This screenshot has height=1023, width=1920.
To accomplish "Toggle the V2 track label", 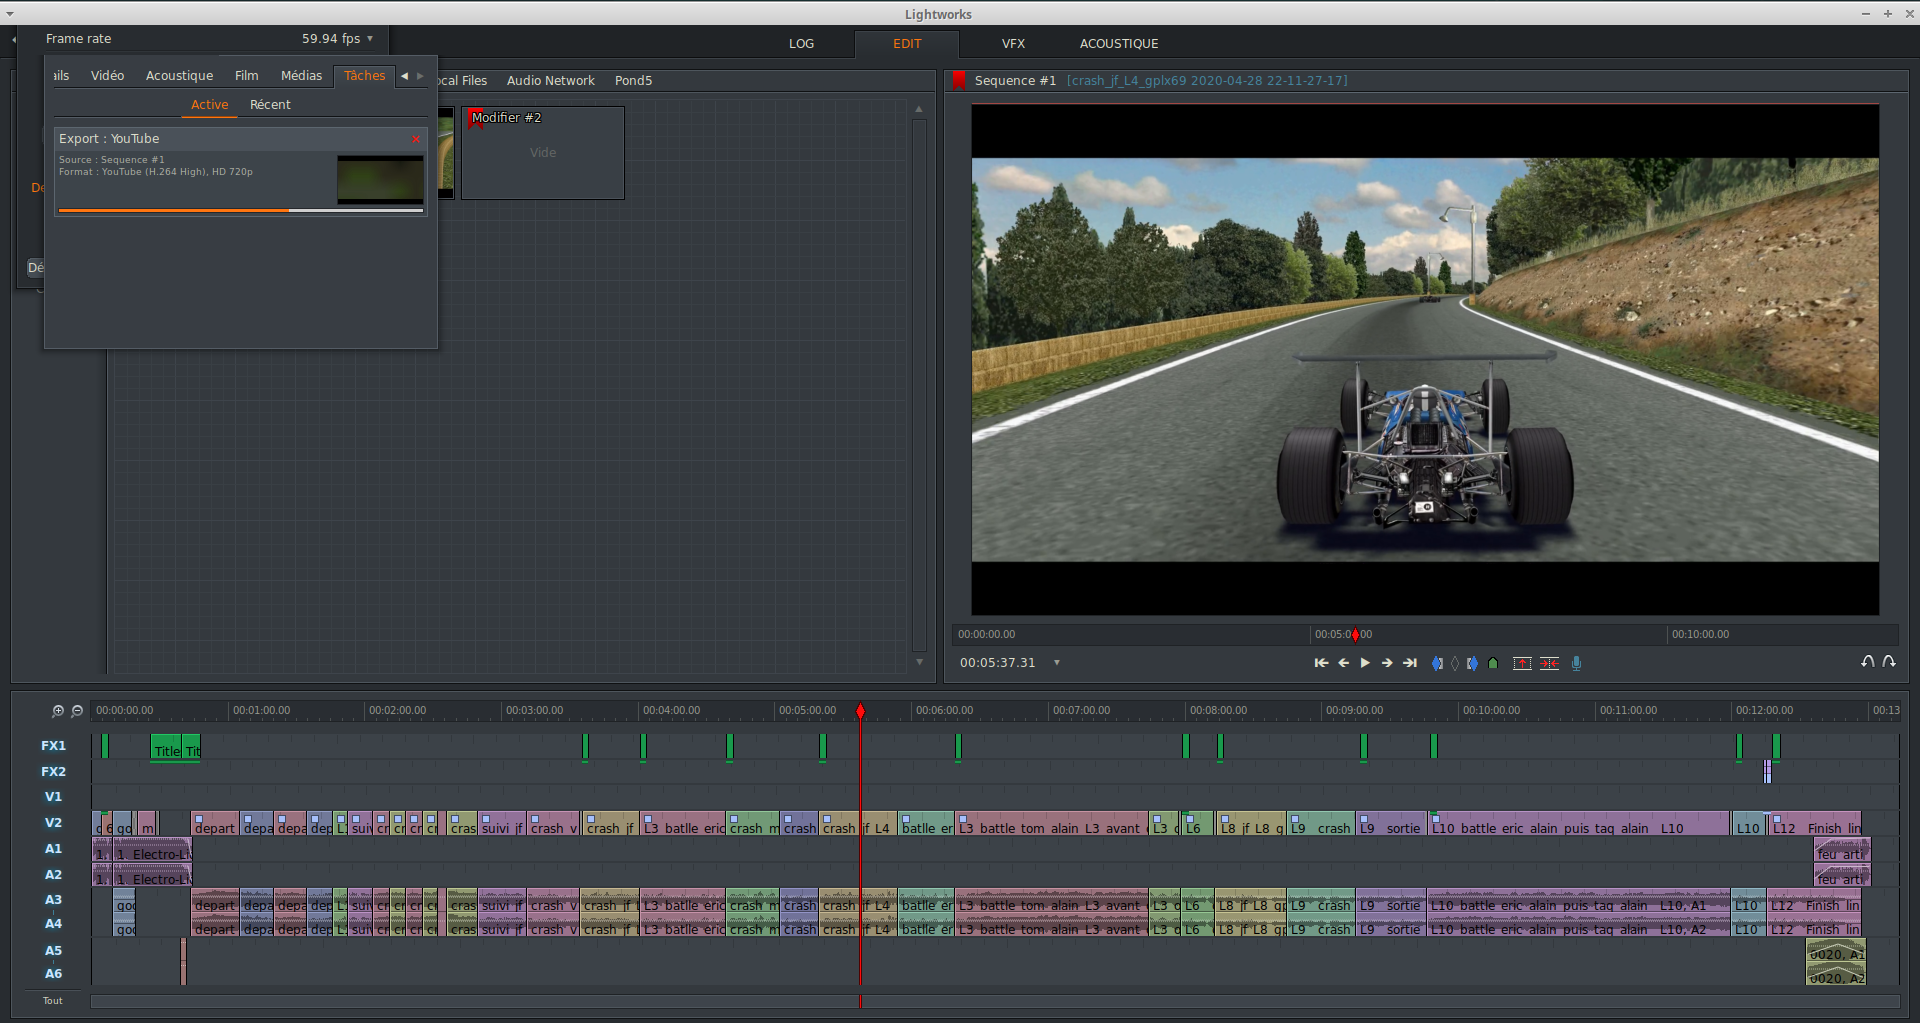I will tap(53, 823).
